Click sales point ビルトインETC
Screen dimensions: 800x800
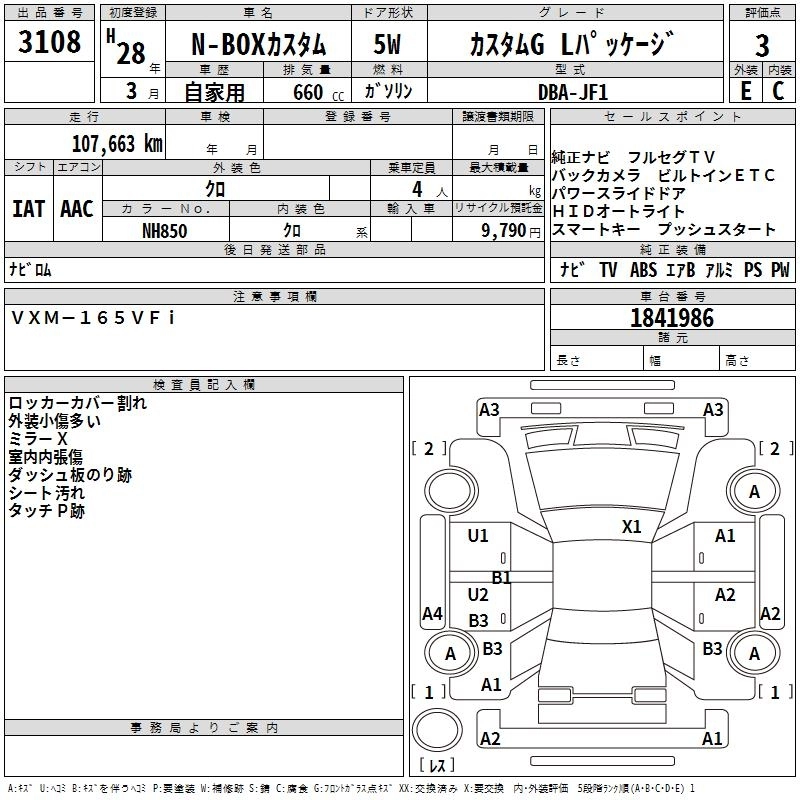point(716,176)
